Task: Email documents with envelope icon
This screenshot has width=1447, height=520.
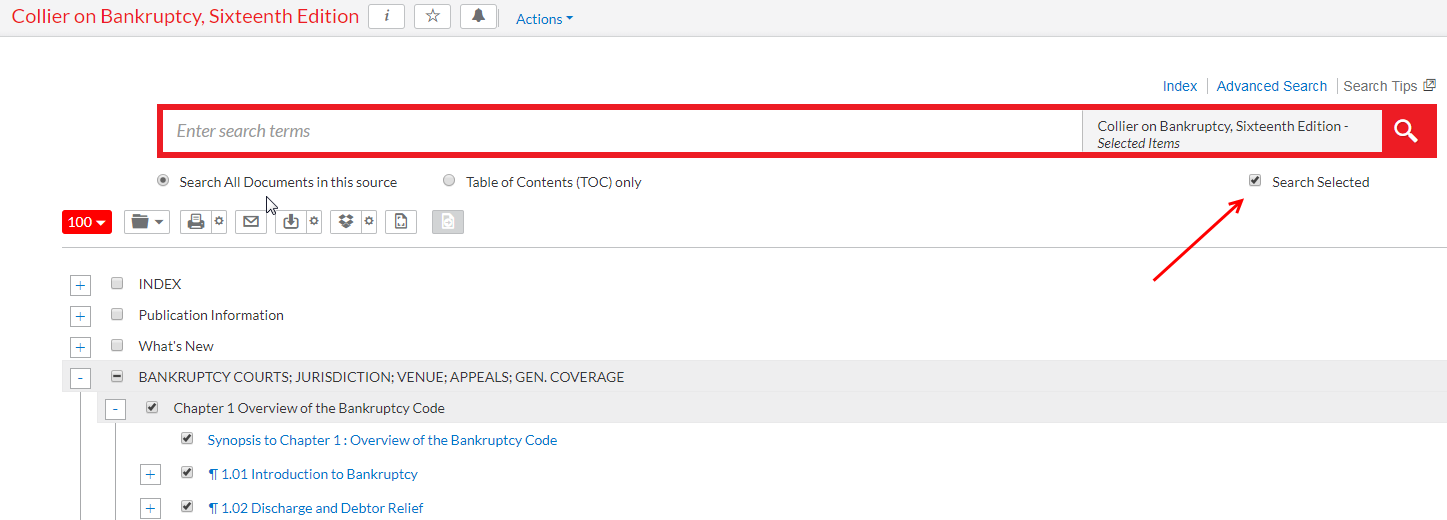Action: (251, 222)
